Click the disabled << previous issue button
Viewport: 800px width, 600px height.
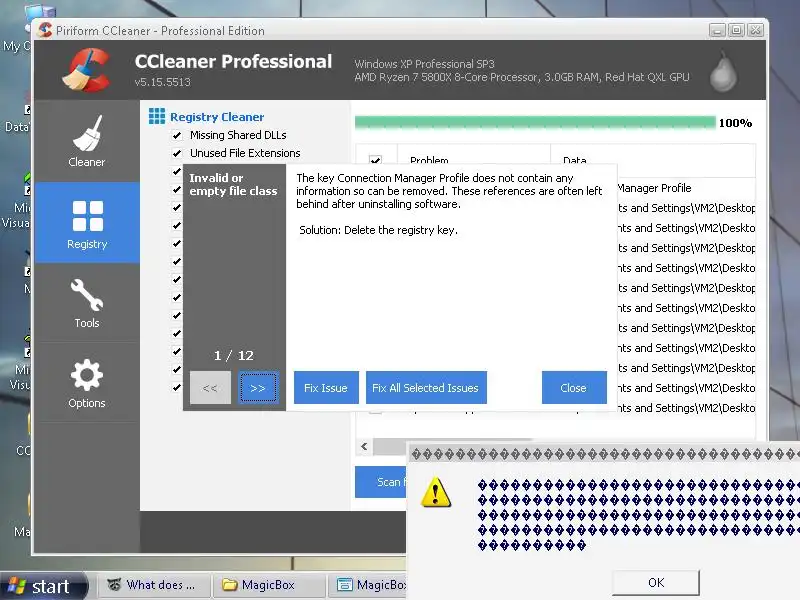[210, 388]
